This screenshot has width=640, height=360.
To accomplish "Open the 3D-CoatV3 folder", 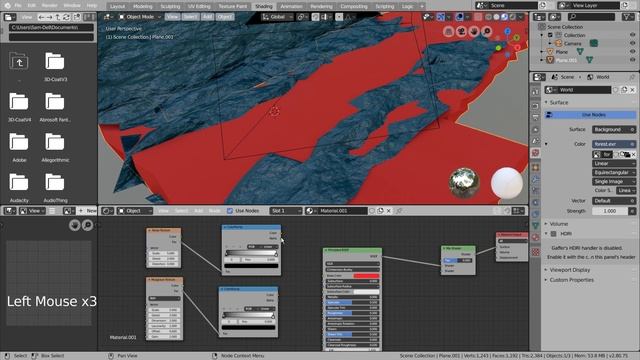I will point(55,67).
